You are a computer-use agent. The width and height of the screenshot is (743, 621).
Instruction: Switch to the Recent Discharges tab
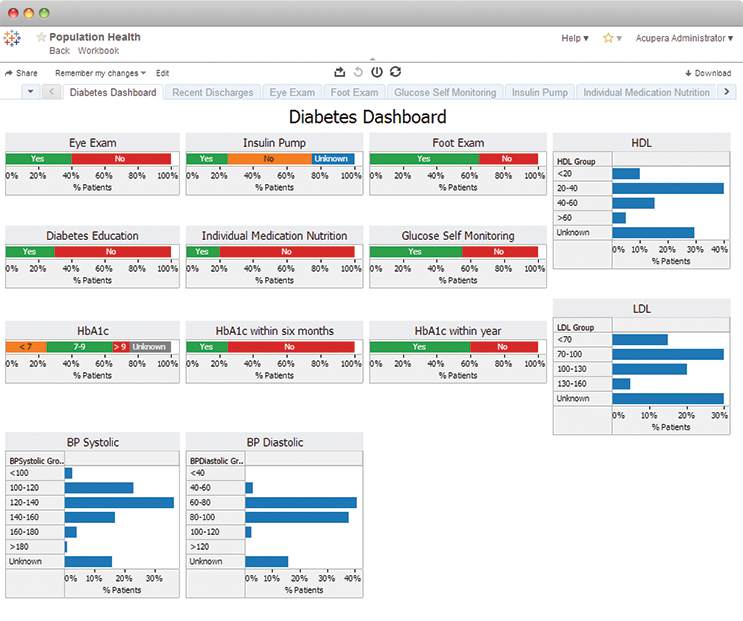pos(213,93)
